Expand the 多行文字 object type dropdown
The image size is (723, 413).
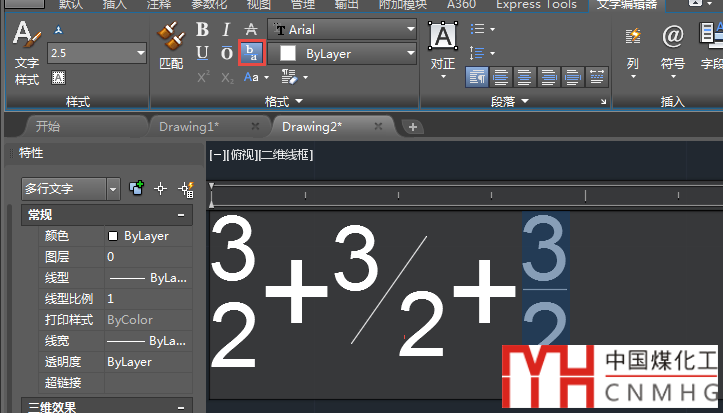(112, 188)
